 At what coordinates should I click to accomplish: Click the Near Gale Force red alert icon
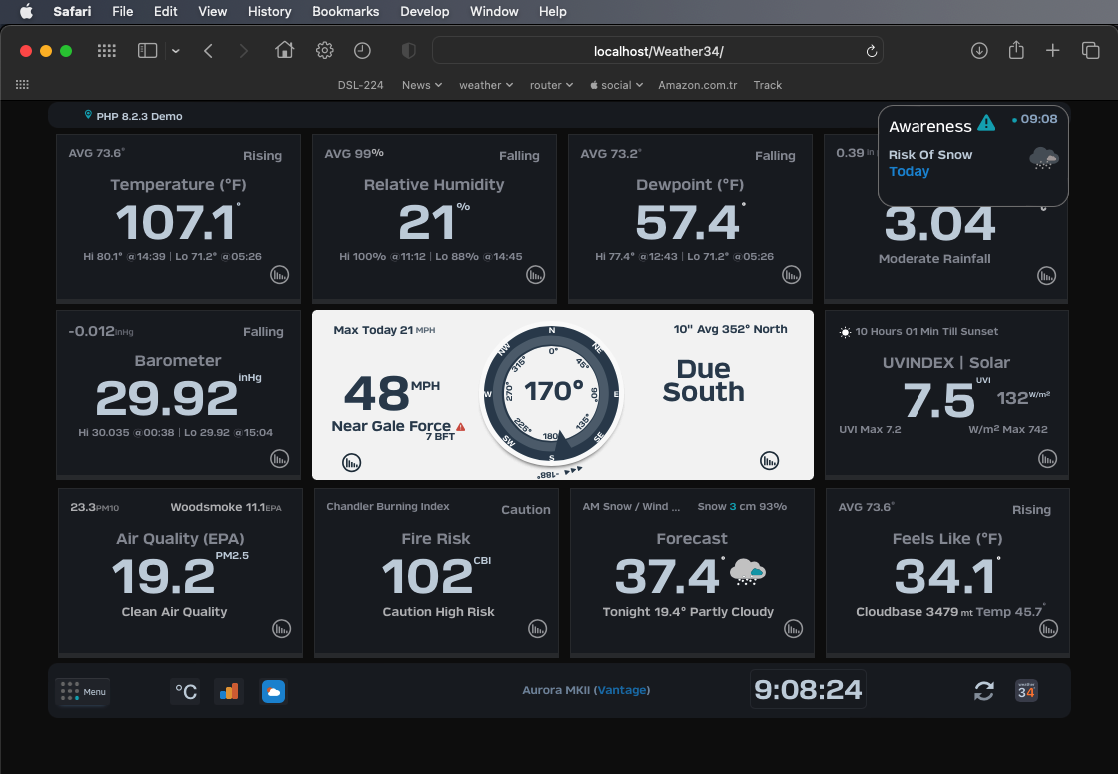461,427
